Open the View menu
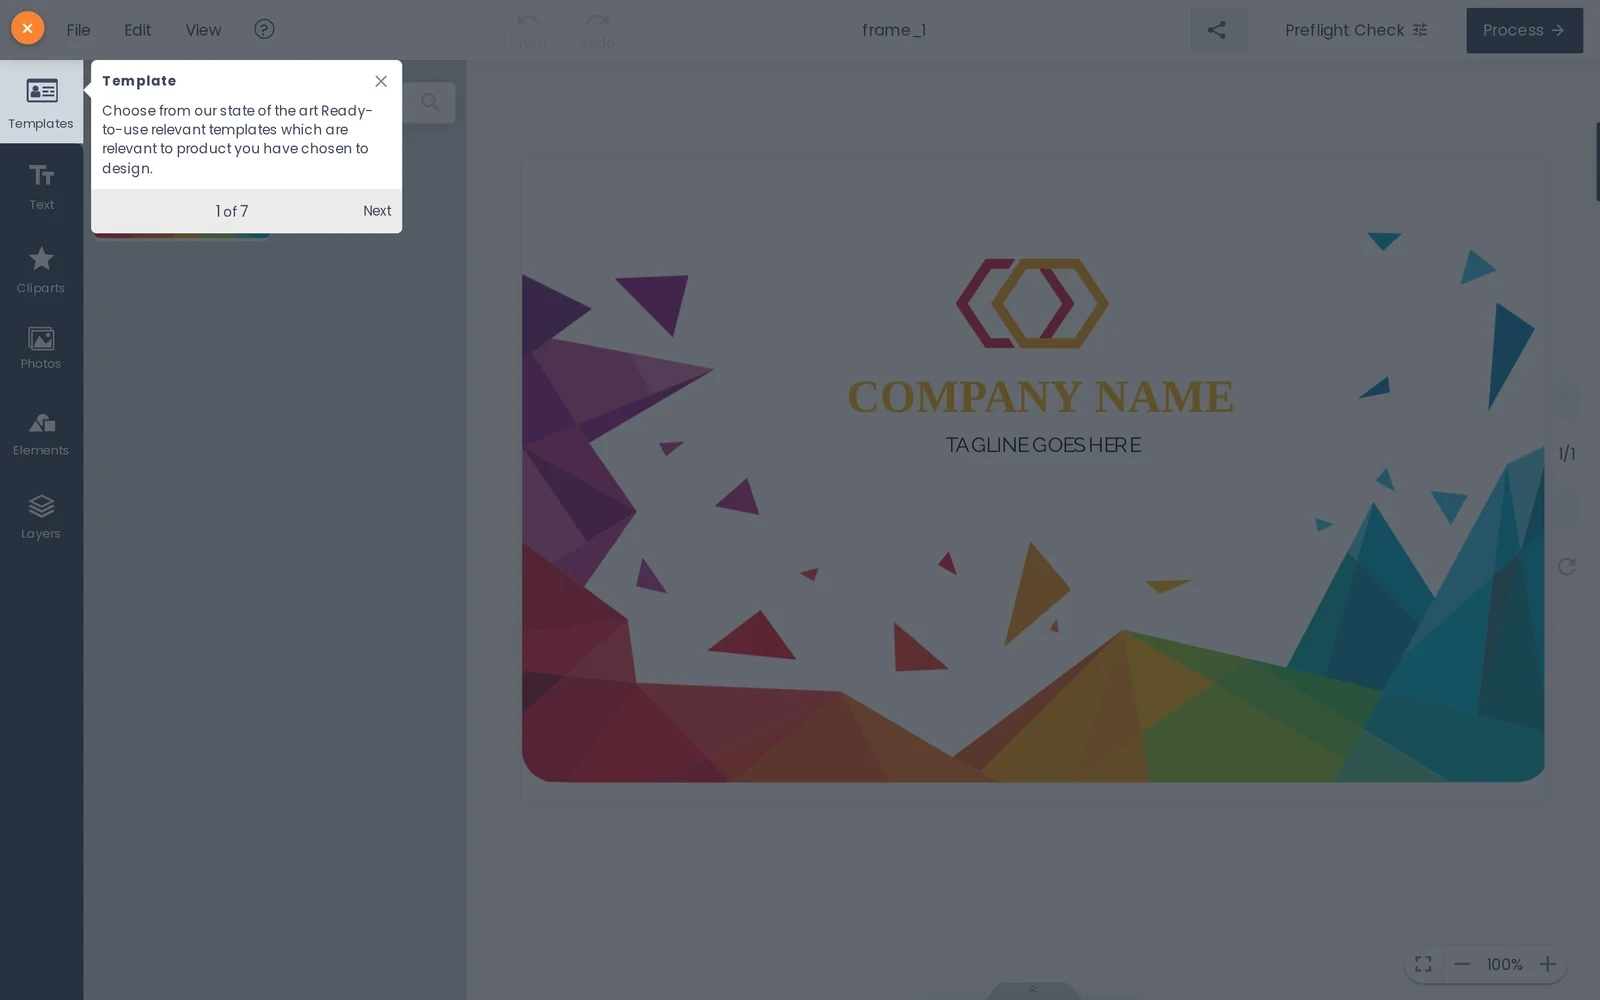 (203, 30)
